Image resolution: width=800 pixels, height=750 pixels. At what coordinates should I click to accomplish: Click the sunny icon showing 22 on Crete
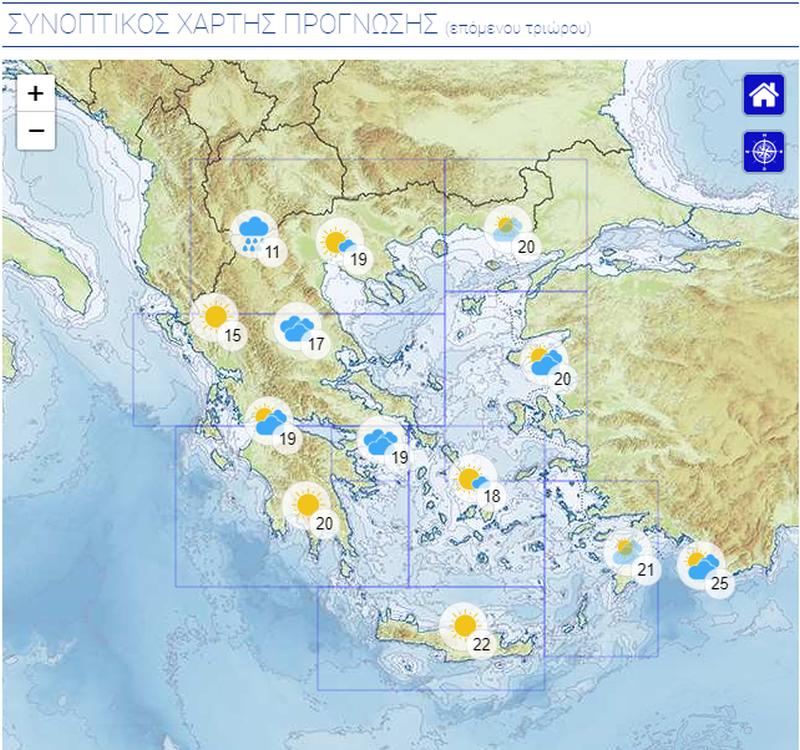463,626
